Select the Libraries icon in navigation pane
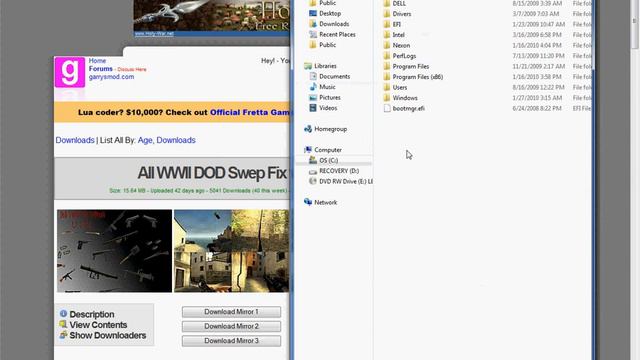 tap(308, 66)
